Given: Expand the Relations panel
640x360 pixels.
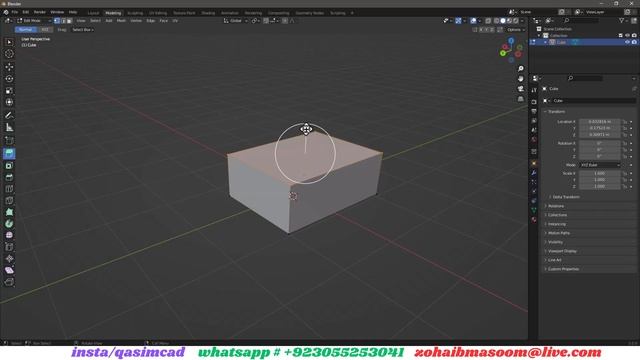Looking at the screenshot, I should [x=556, y=206].
